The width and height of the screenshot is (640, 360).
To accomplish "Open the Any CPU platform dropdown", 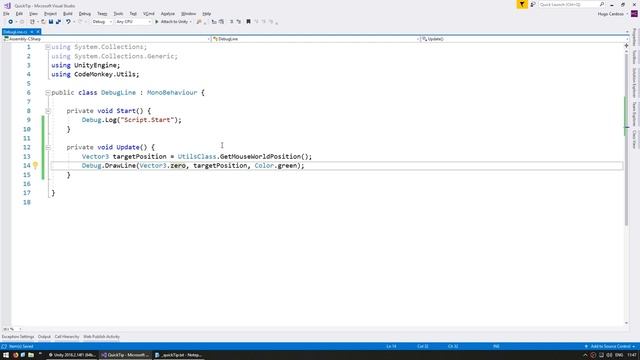I will (x=133, y=22).
